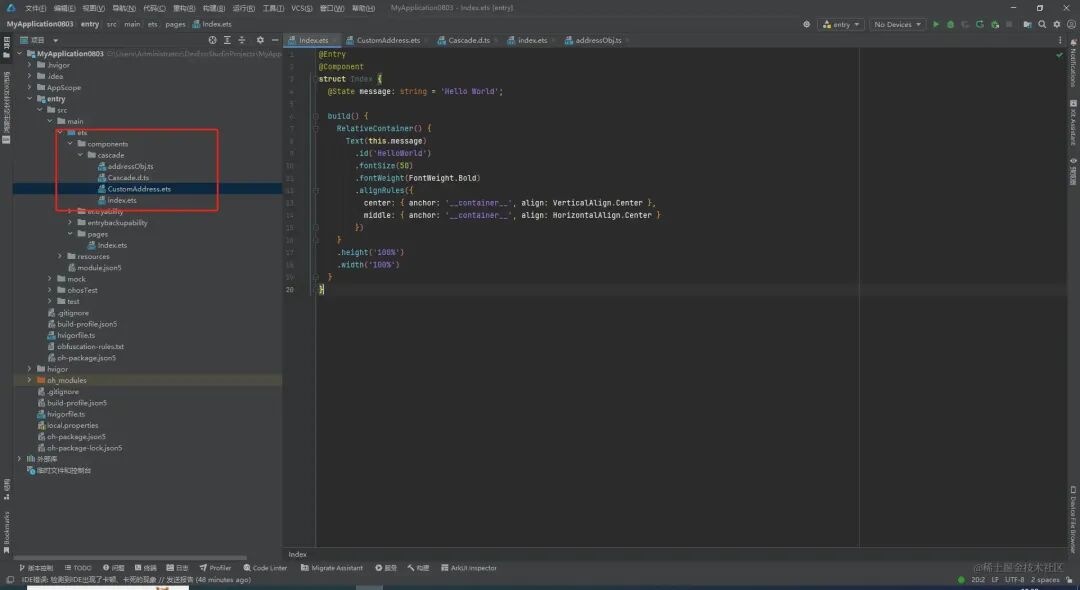The height and width of the screenshot is (590, 1080).
Task: Expand the AppScope folder
Action: pyautogui.click(x=30, y=87)
